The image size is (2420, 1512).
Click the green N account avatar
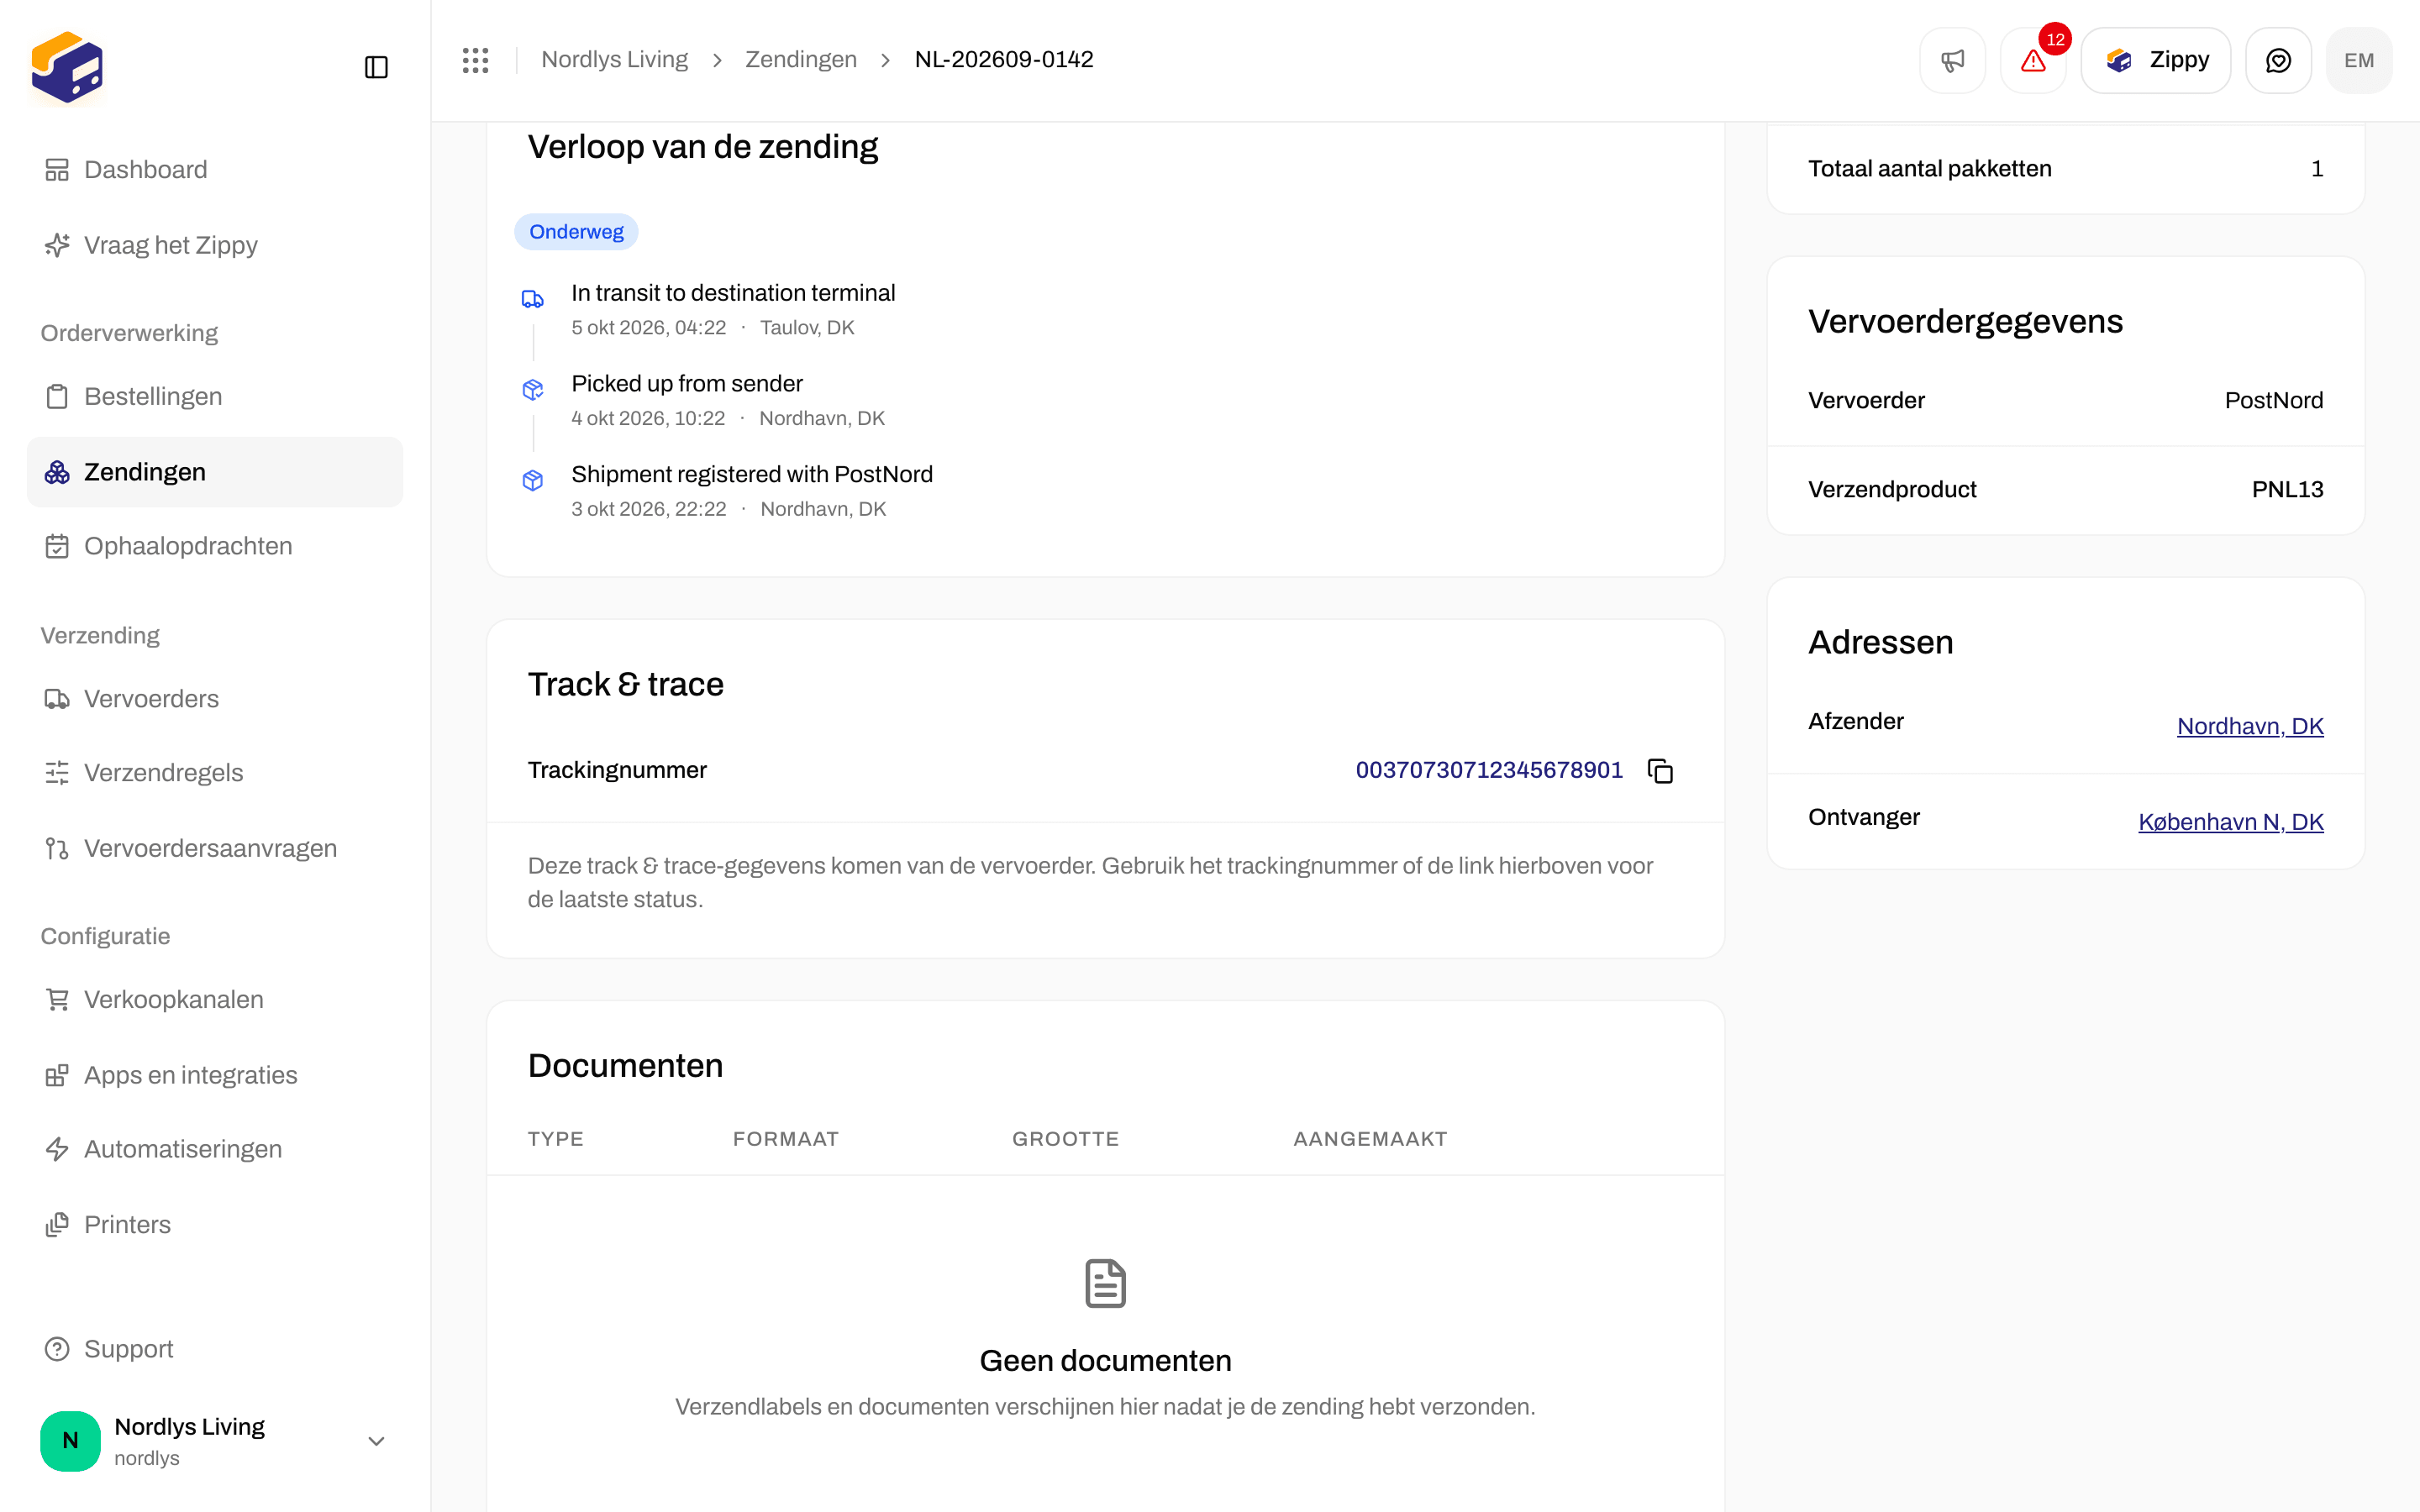pyautogui.click(x=70, y=1441)
